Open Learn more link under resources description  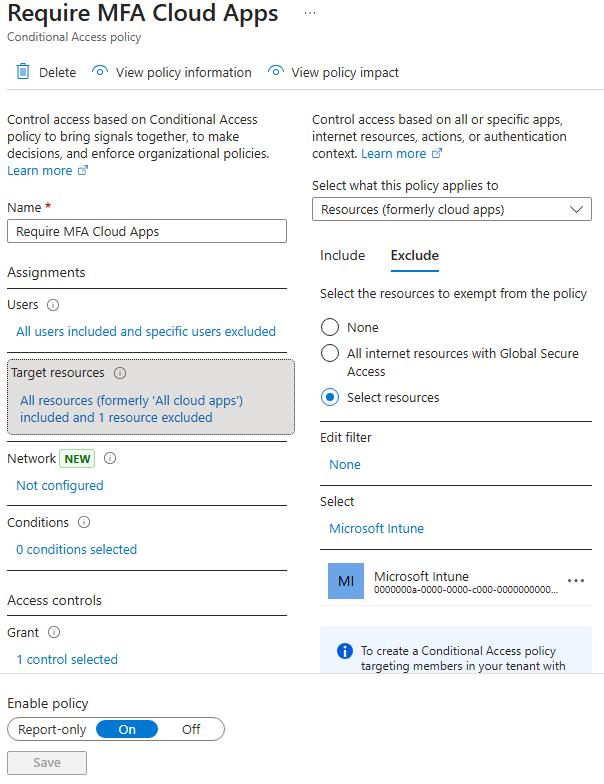(394, 154)
